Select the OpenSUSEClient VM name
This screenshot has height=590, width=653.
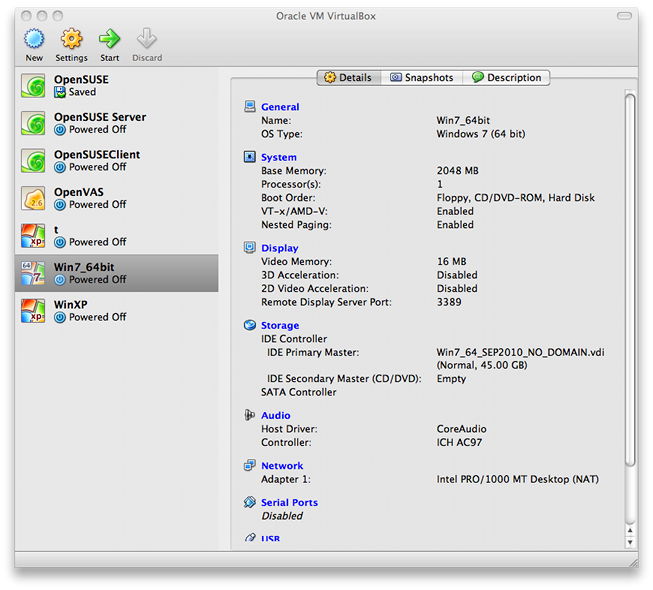click(97, 154)
